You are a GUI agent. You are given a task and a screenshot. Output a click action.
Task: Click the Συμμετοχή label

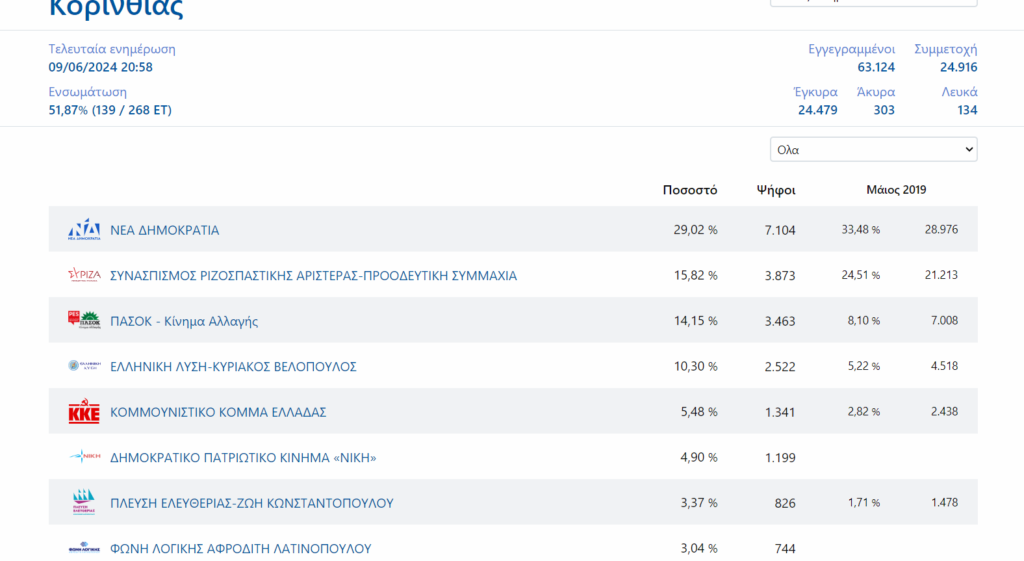pos(946,49)
